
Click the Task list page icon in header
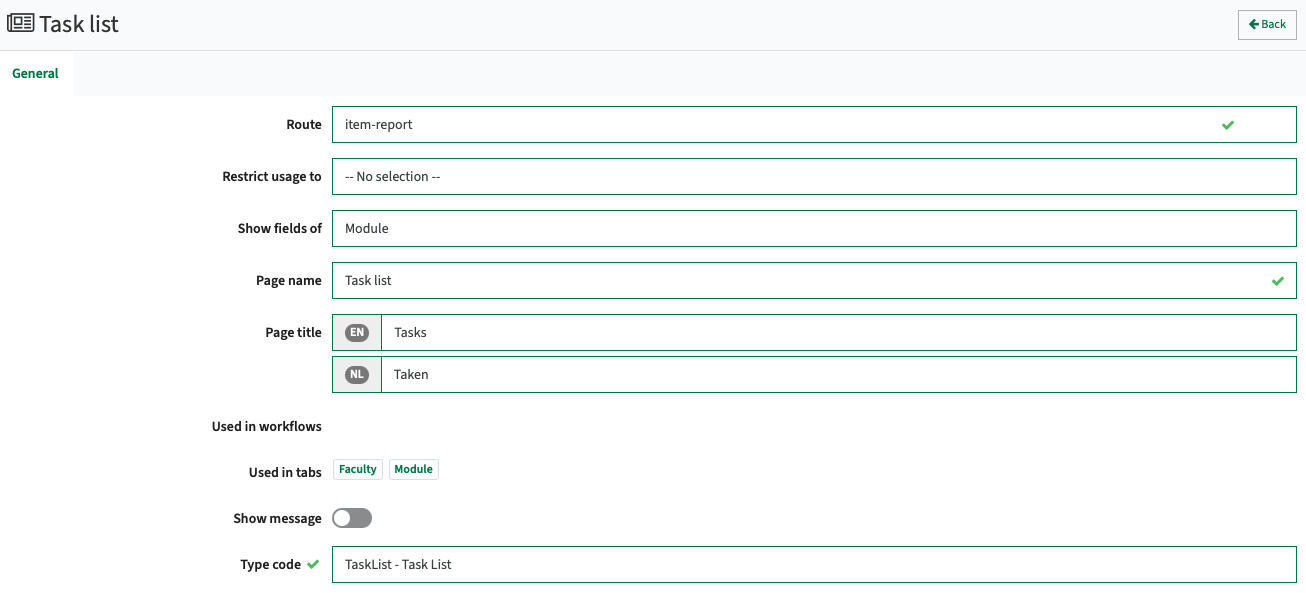point(20,23)
